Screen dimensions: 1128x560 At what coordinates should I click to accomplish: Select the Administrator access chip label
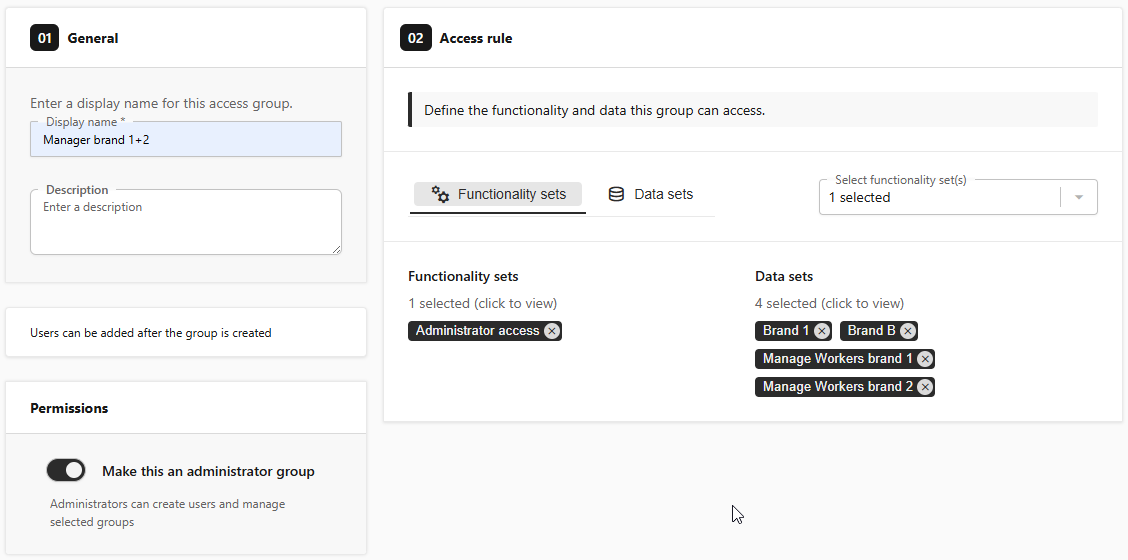477,331
